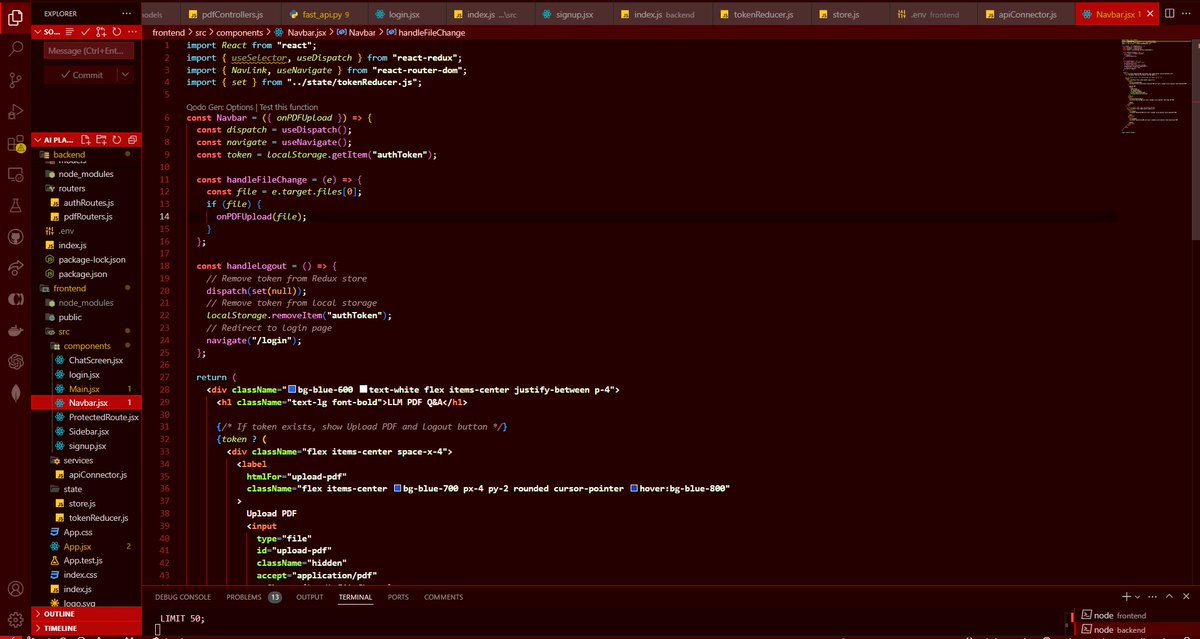Open the Search view in the activity bar
1200x639 pixels.
click(14, 47)
